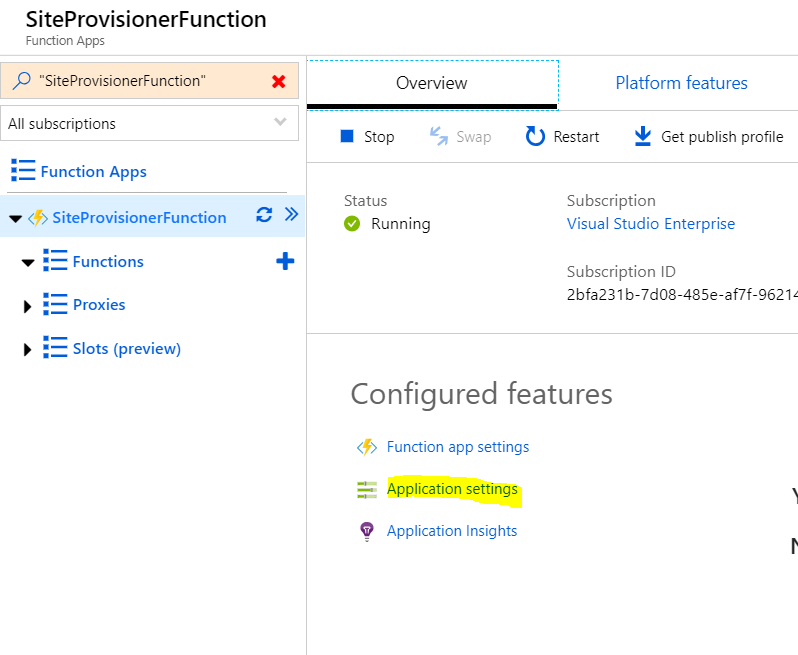Collapse the SiteProvisionerFunction tree node

(x=15, y=218)
